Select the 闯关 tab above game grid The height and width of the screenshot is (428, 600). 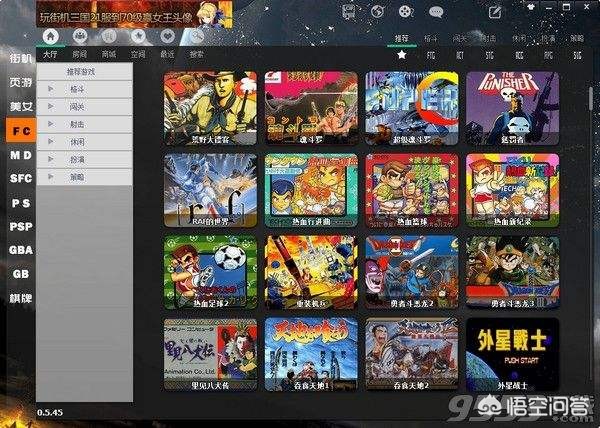(460, 38)
